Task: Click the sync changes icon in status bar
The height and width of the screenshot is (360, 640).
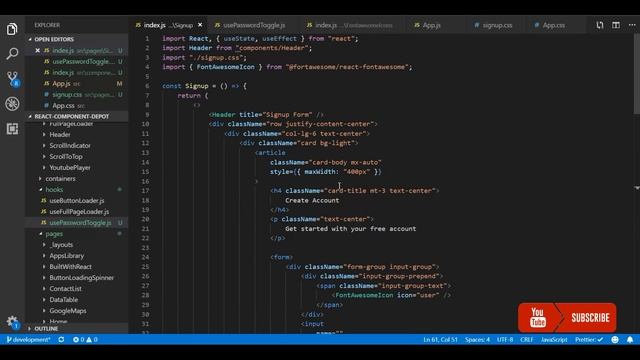Action: (x=61, y=340)
